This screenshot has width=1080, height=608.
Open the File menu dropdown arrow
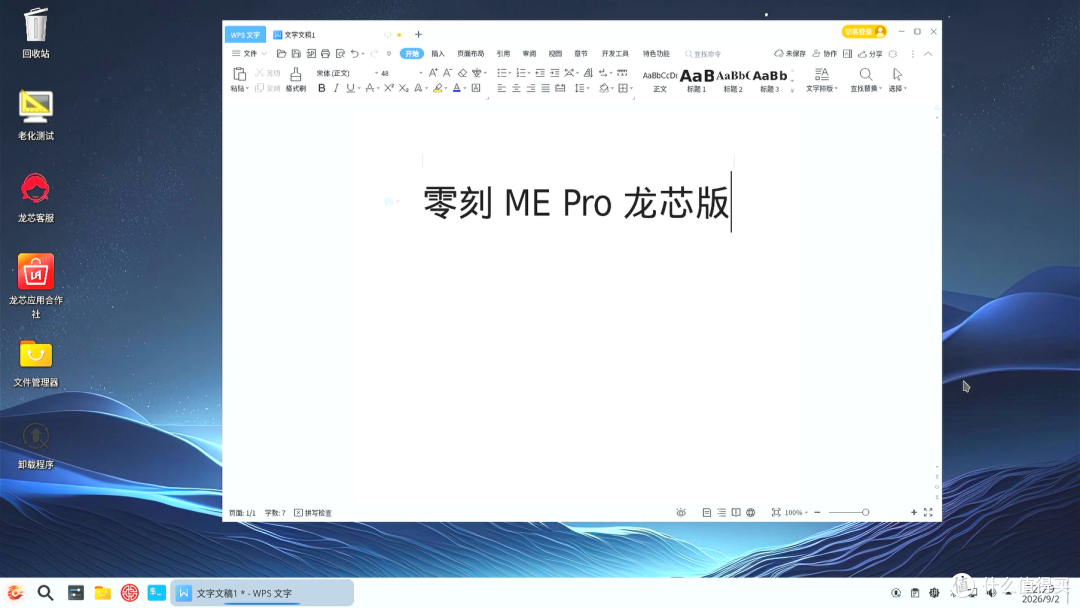click(264, 54)
